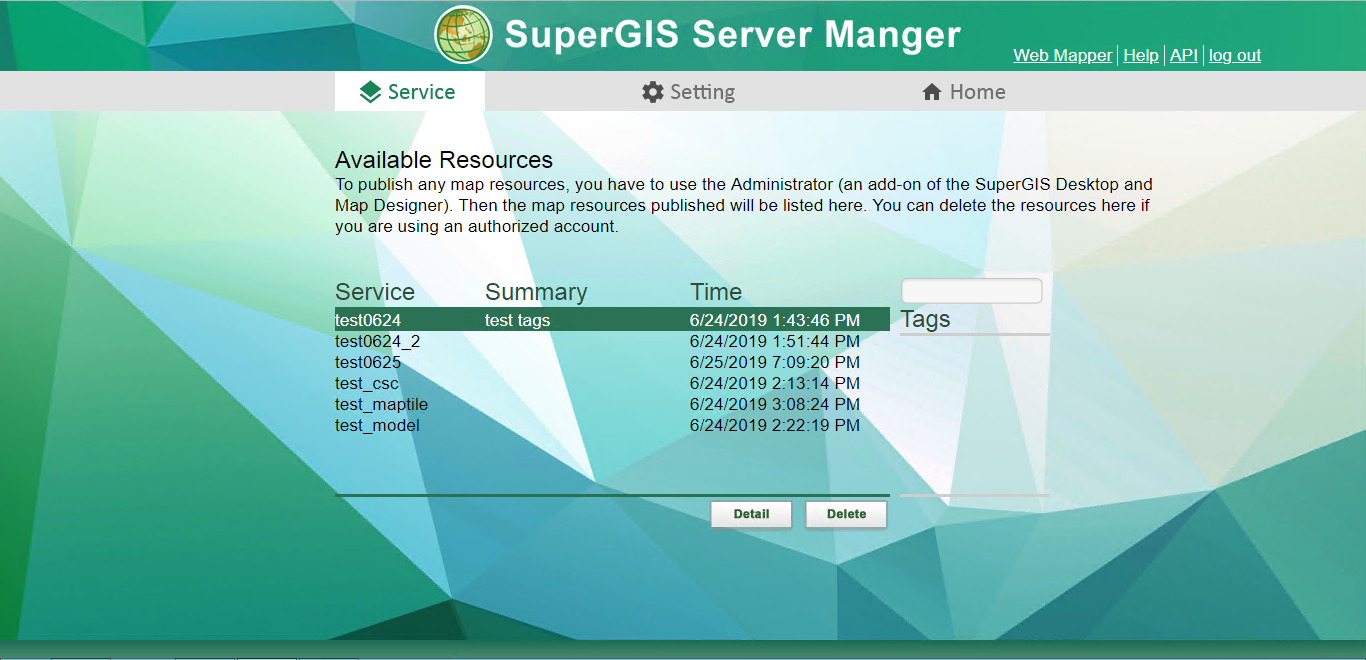Click the time 6/24/2019 3:08:24 PM
This screenshot has width=1366, height=660.
point(775,404)
